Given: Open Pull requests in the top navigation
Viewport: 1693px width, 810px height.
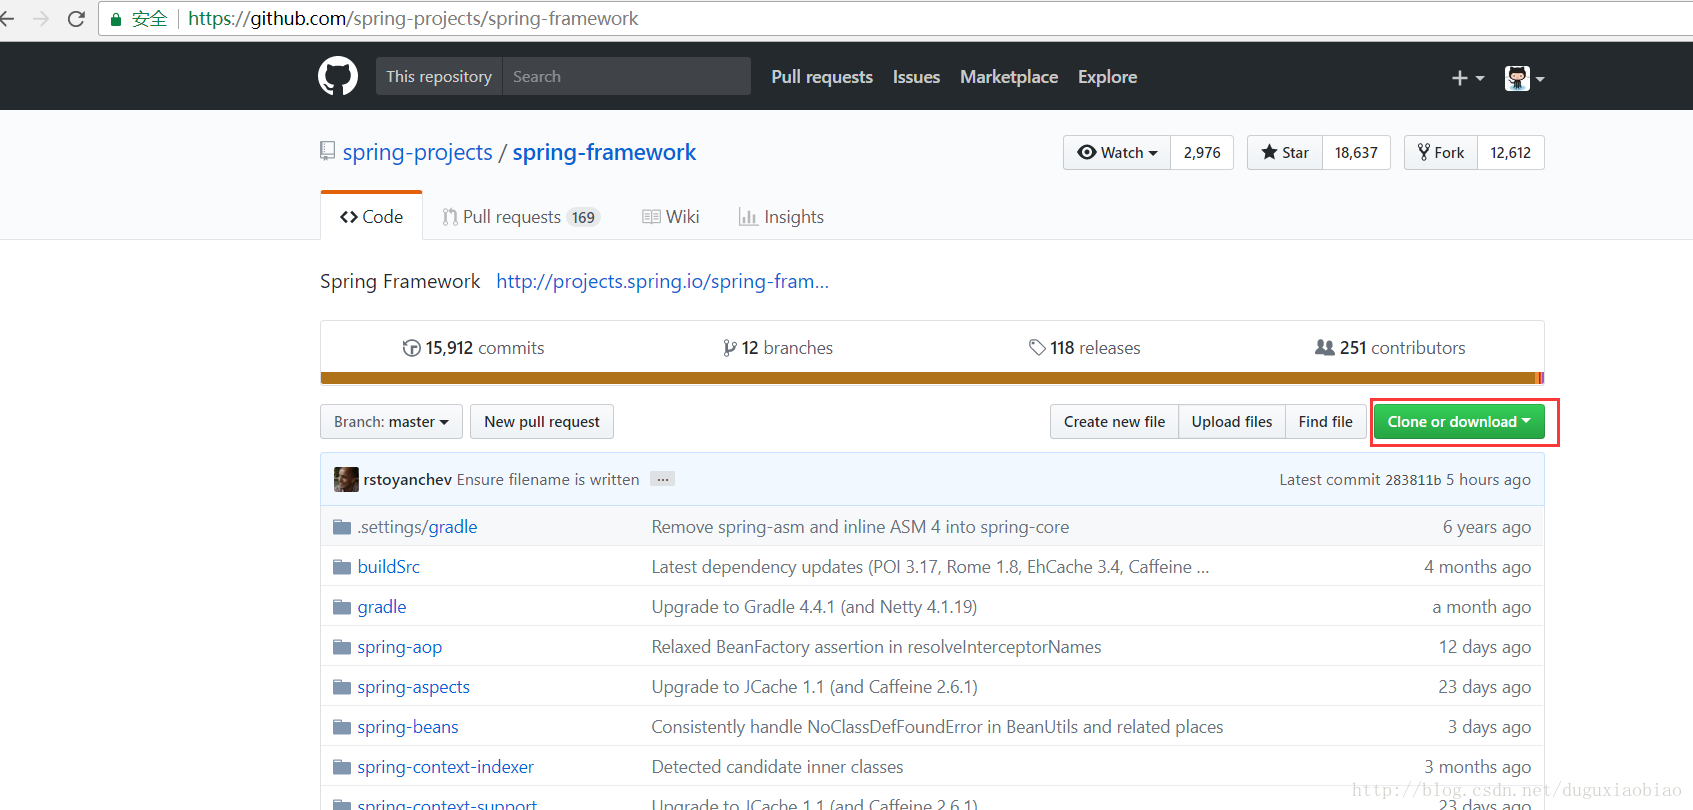Looking at the screenshot, I should tap(822, 77).
